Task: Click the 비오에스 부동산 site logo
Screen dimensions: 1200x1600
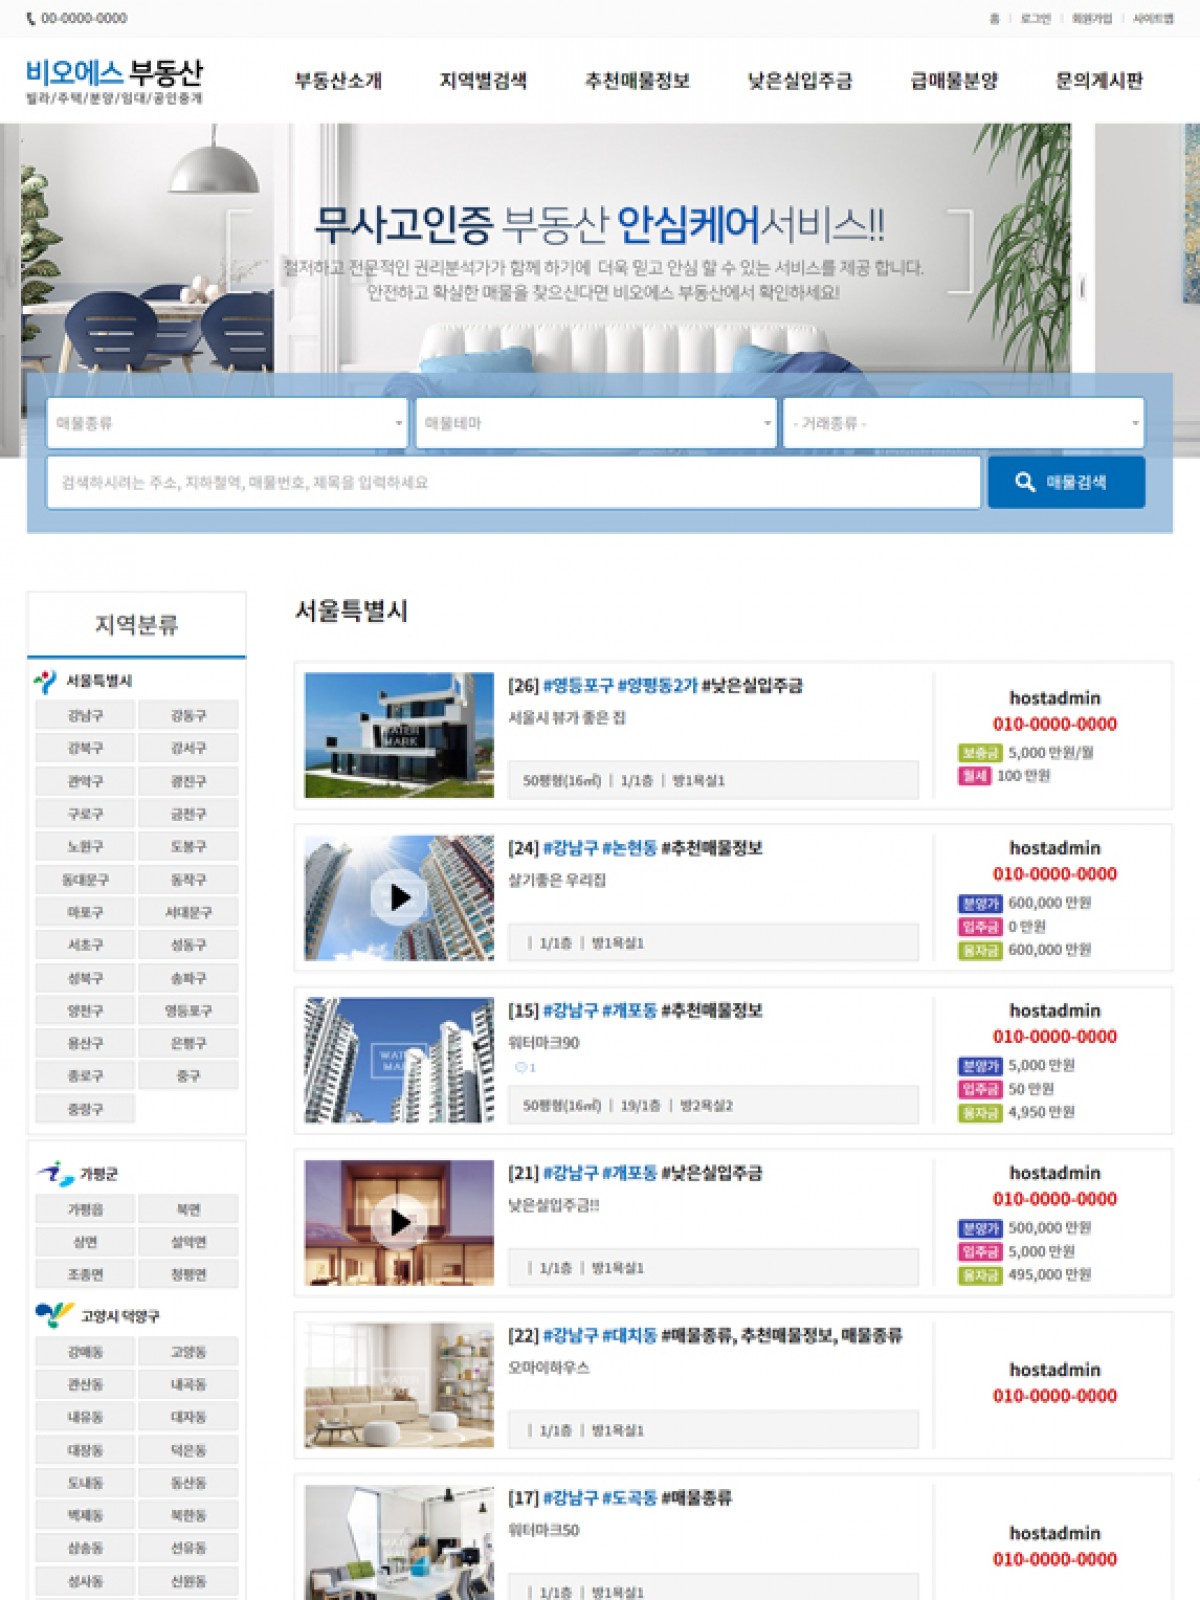Action: tap(114, 80)
